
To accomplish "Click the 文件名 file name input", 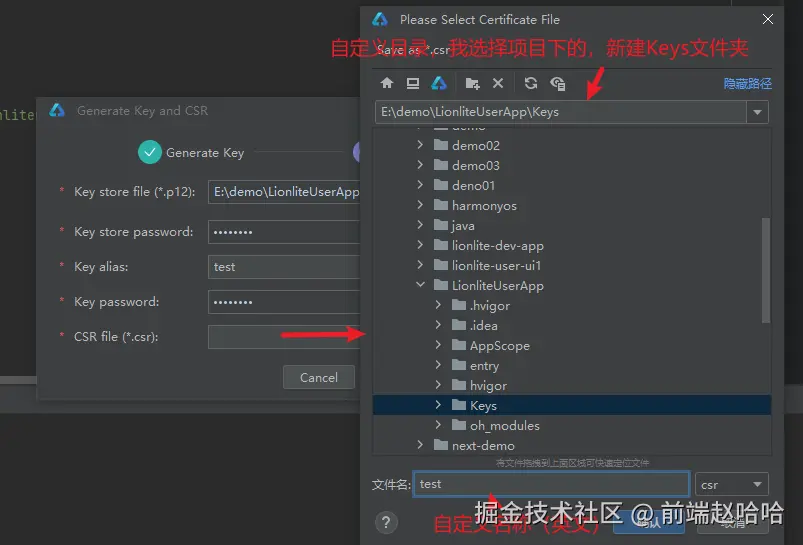I will tap(551, 484).
